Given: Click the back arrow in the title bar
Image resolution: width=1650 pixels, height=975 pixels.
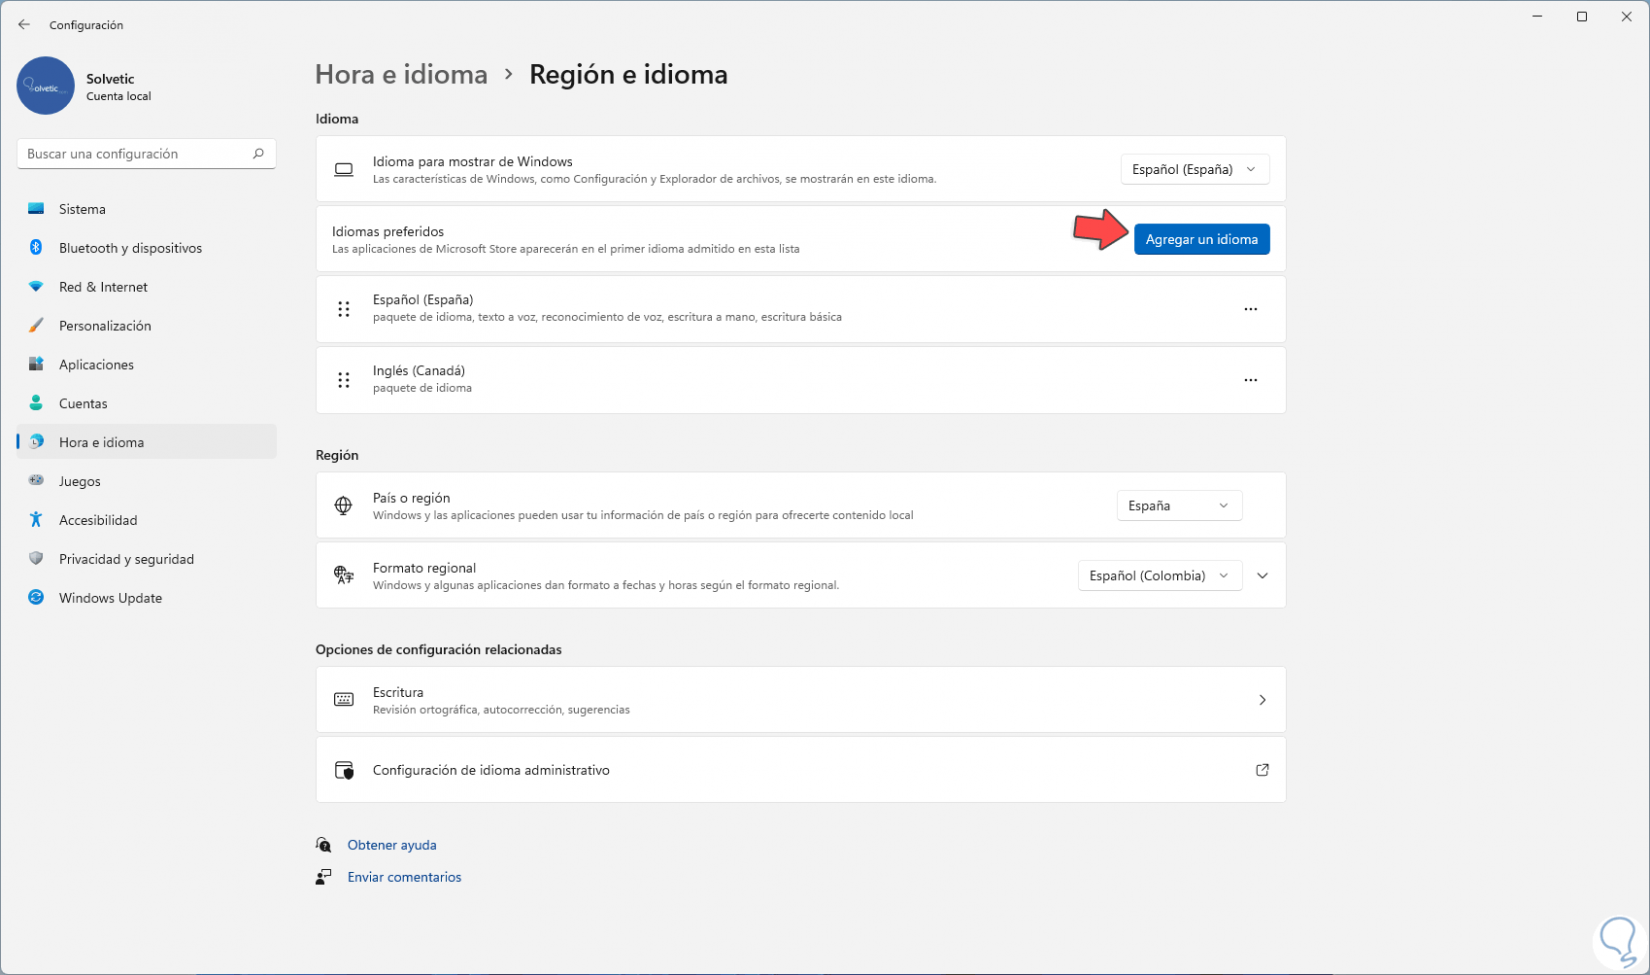Looking at the screenshot, I should click(24, 25).
